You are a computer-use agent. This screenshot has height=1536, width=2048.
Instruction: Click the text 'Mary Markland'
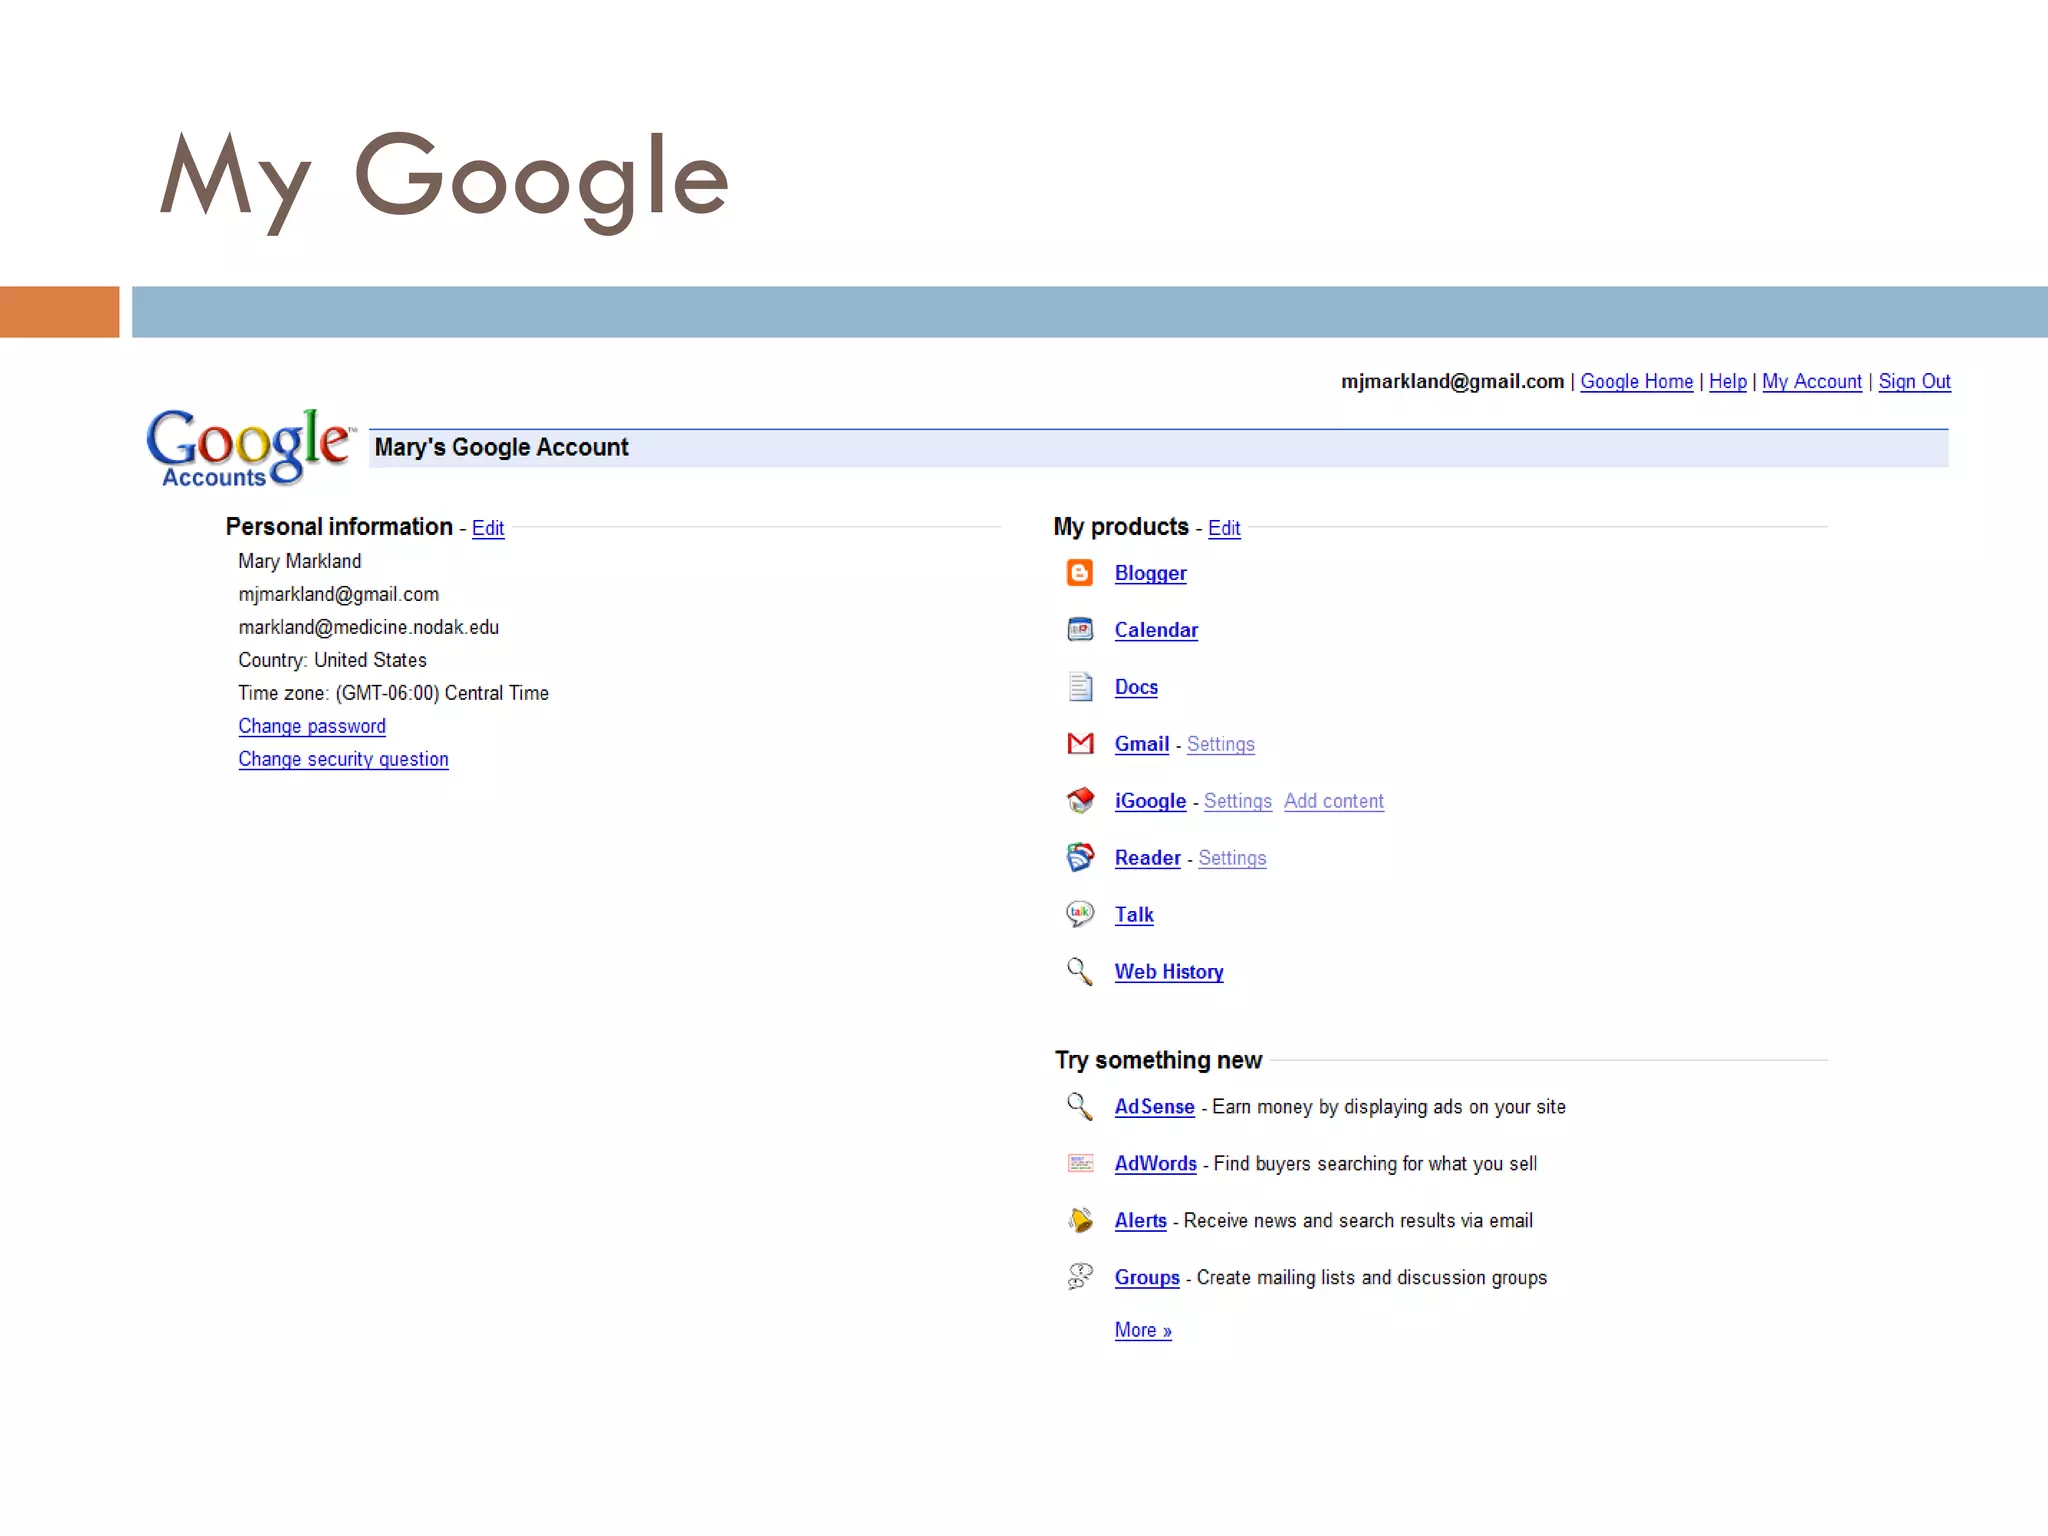pos(299,561)
